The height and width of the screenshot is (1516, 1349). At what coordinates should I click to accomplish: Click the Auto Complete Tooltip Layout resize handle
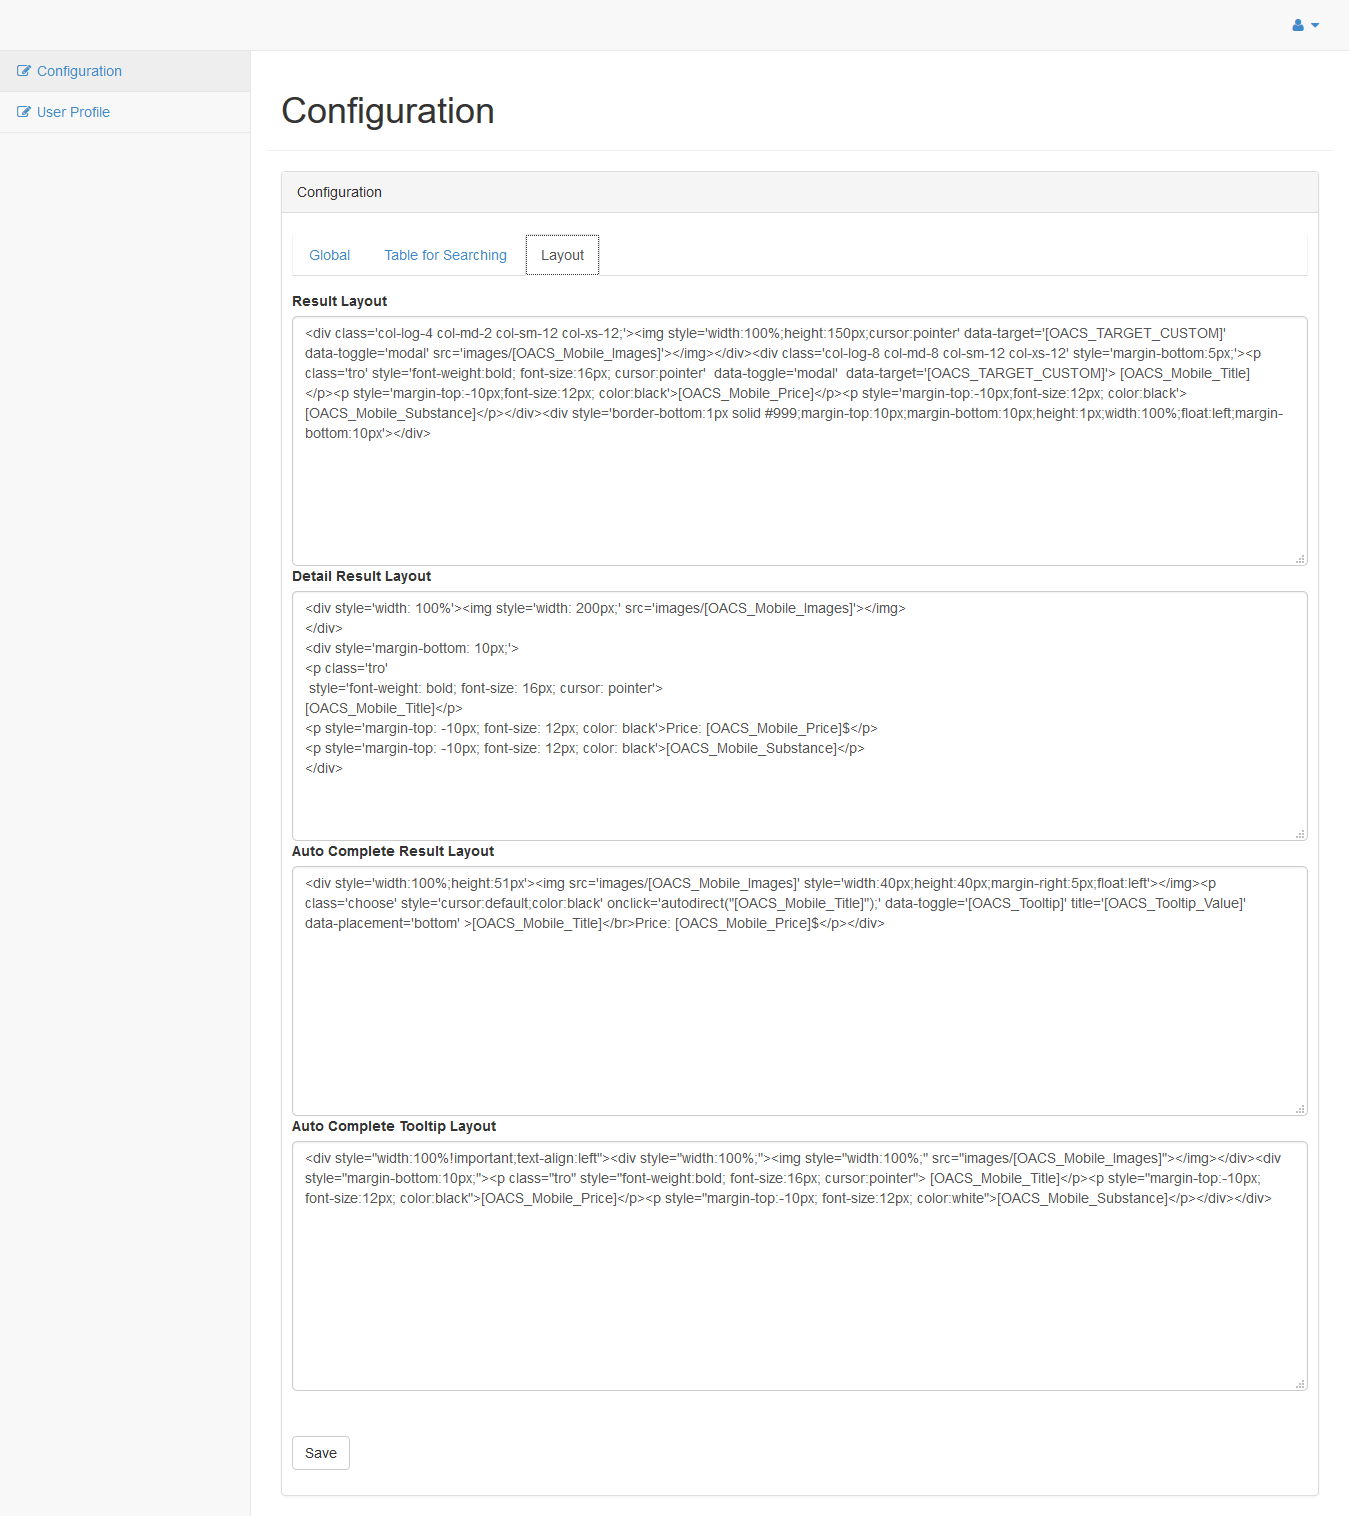point(1300,1384)
